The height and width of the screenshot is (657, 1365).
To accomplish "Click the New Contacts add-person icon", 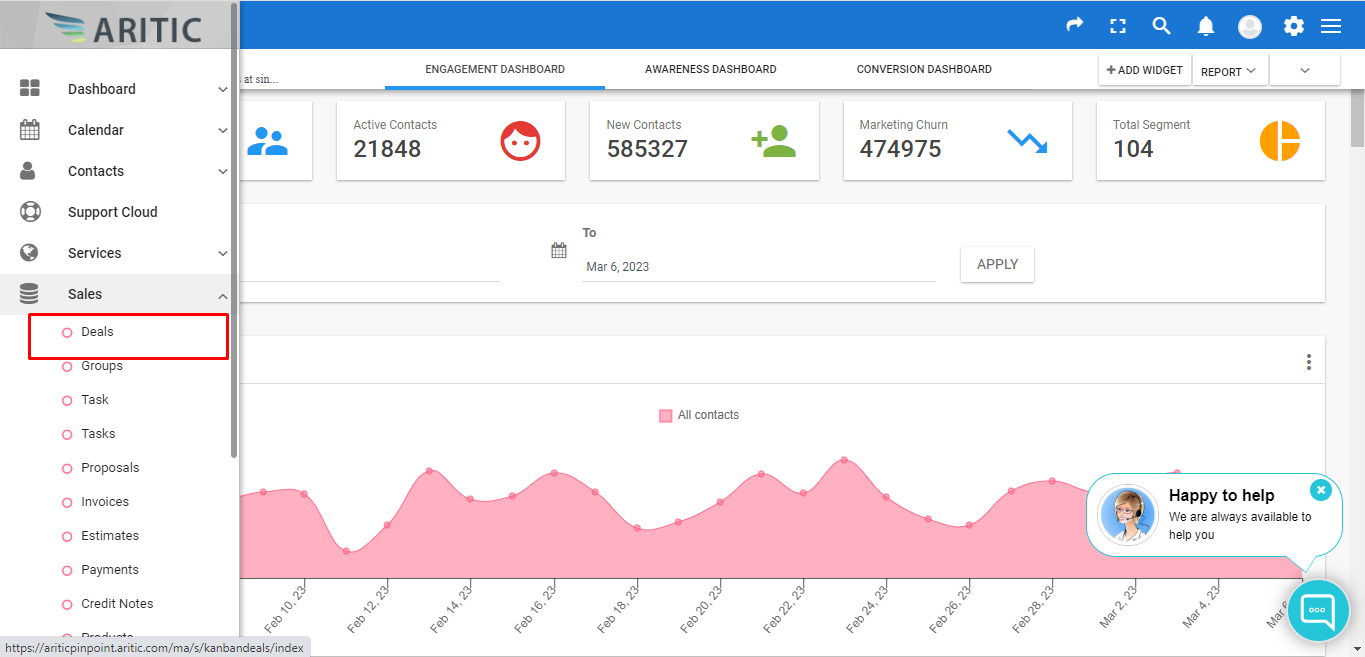I will 773,141.
